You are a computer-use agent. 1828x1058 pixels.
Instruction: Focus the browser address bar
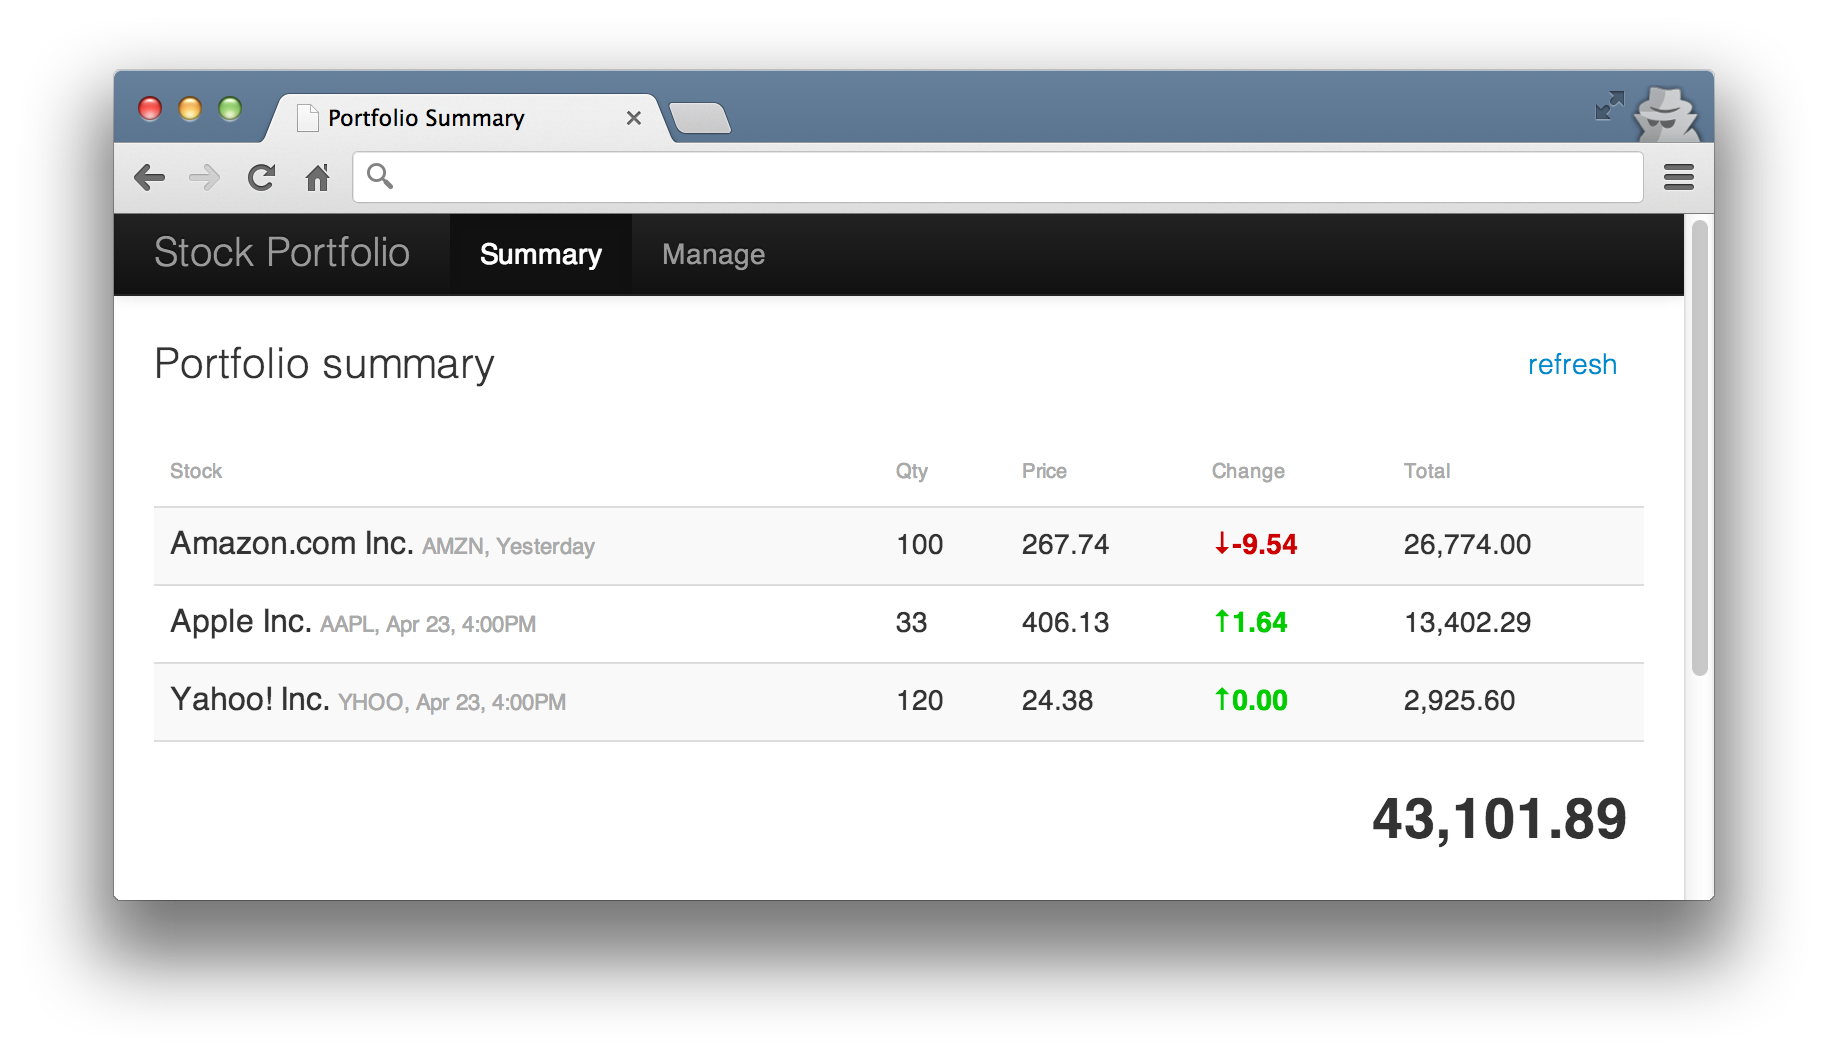[x=1000, y=177]
